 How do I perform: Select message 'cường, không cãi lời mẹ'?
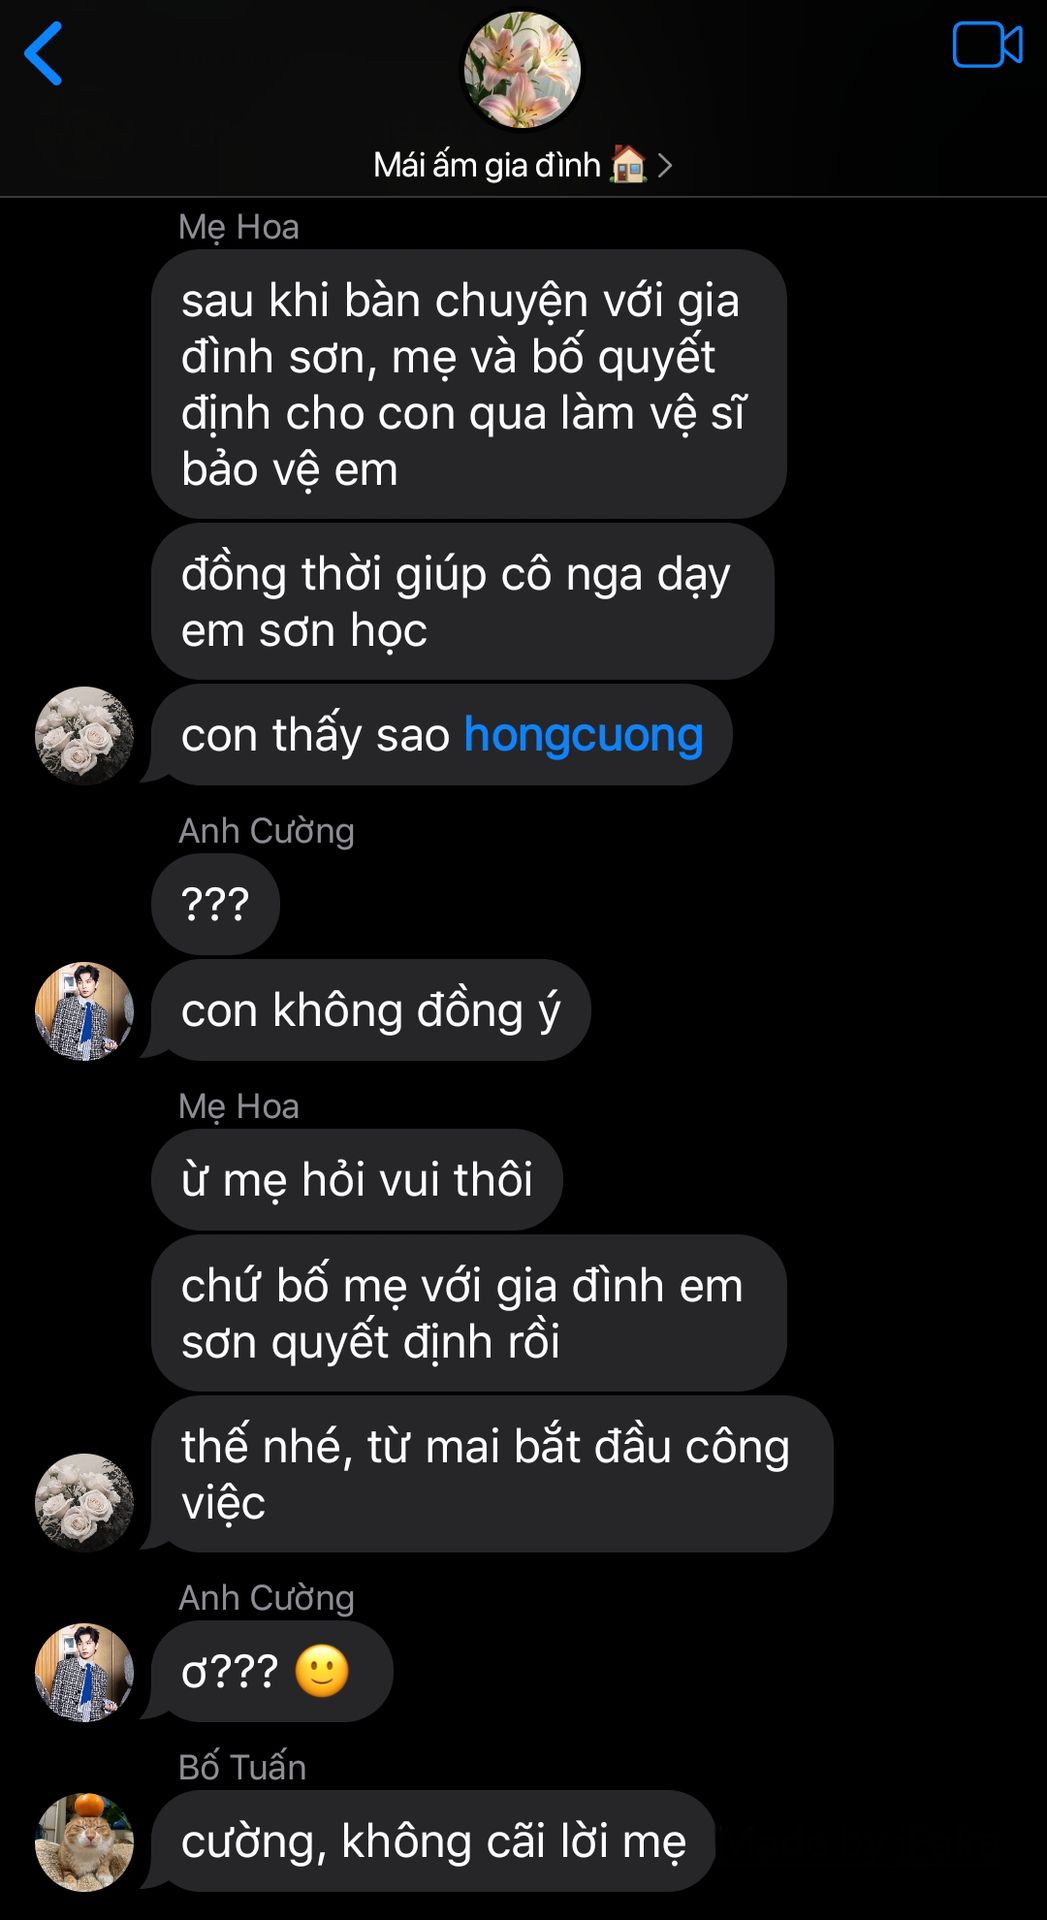433,1841
